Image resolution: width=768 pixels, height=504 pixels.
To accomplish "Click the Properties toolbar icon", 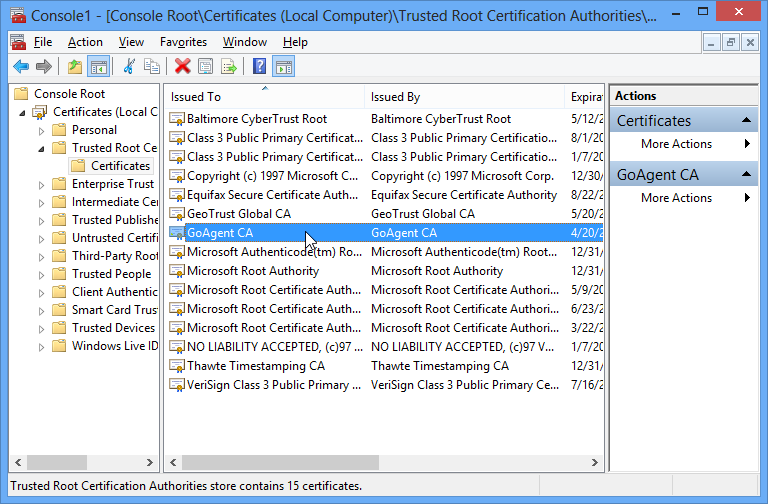I will [205, 66].
